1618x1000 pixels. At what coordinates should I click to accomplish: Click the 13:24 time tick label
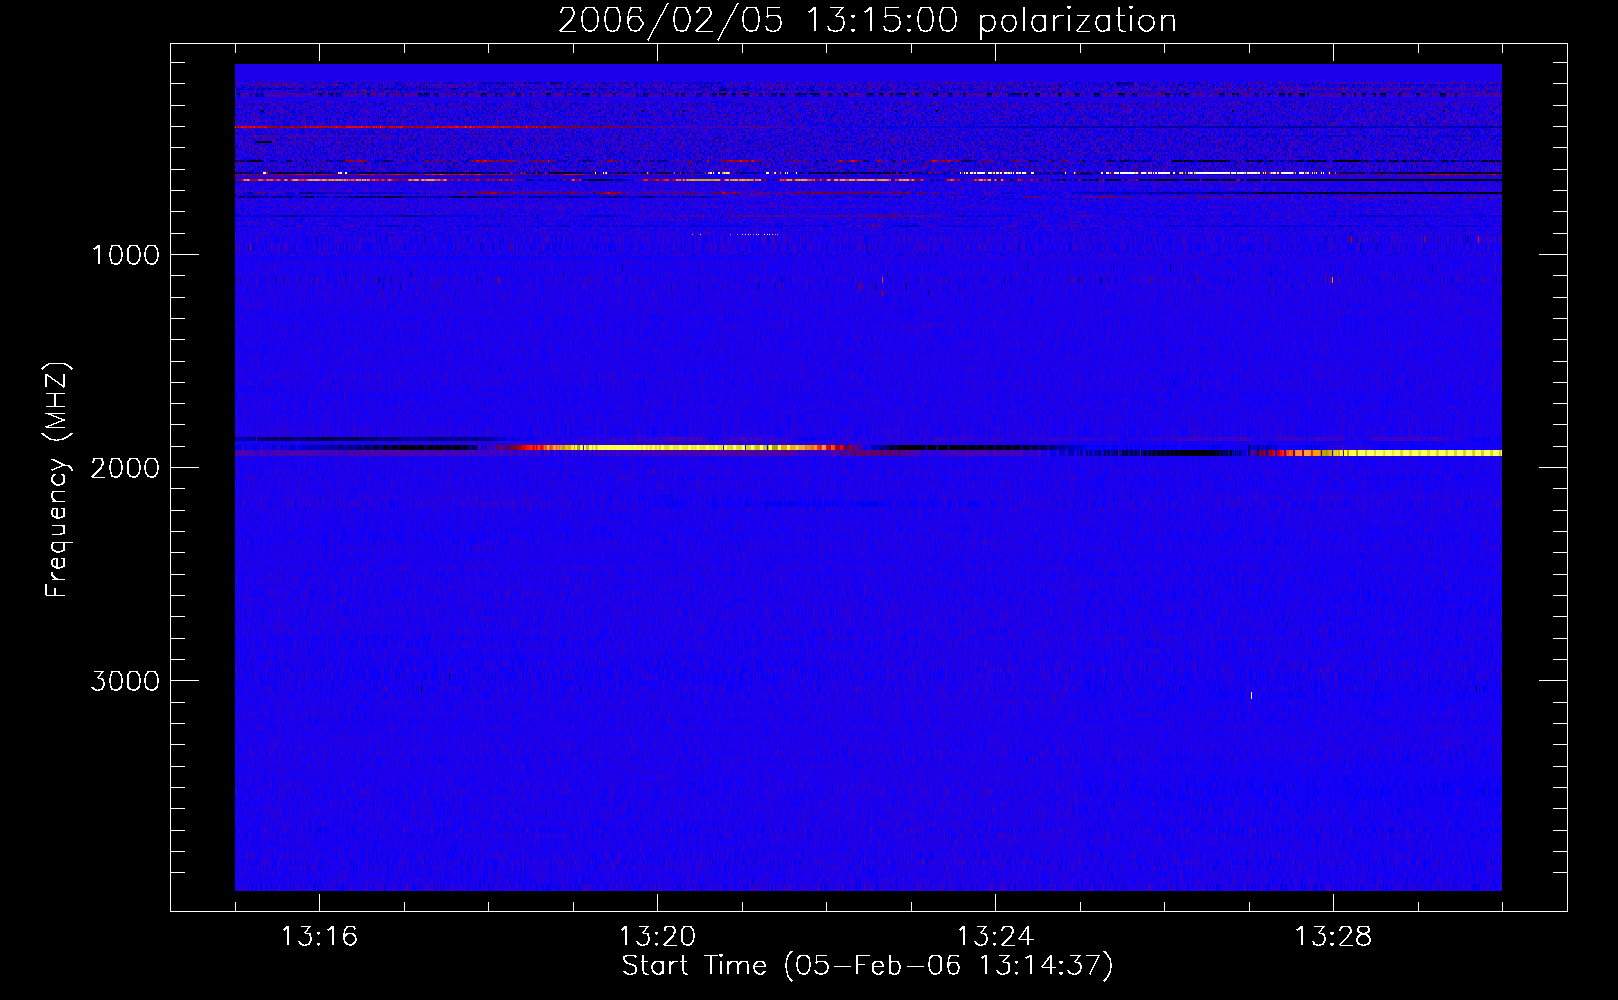995,937
